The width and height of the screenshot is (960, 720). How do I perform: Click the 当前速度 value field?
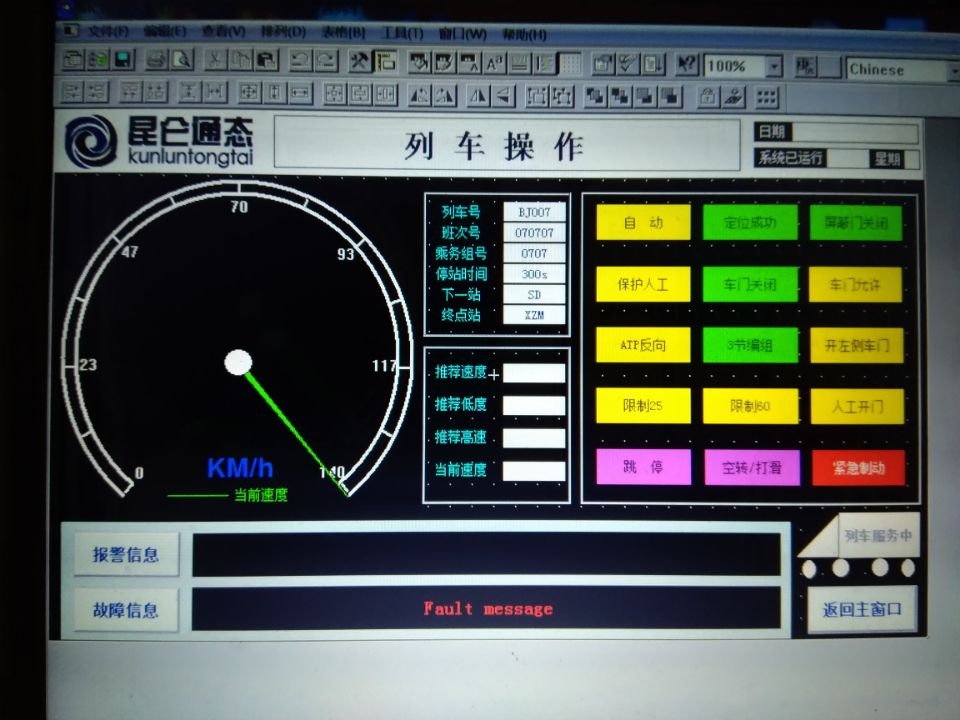coord(533,470)
